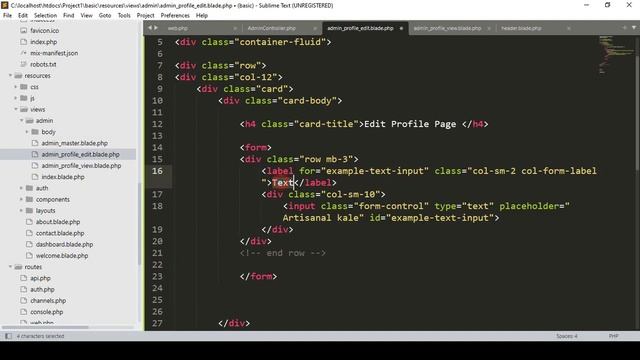Screen dimensions: 640x360
Task: Open the tab list dropdown arrow
Action: click(634, 28)
